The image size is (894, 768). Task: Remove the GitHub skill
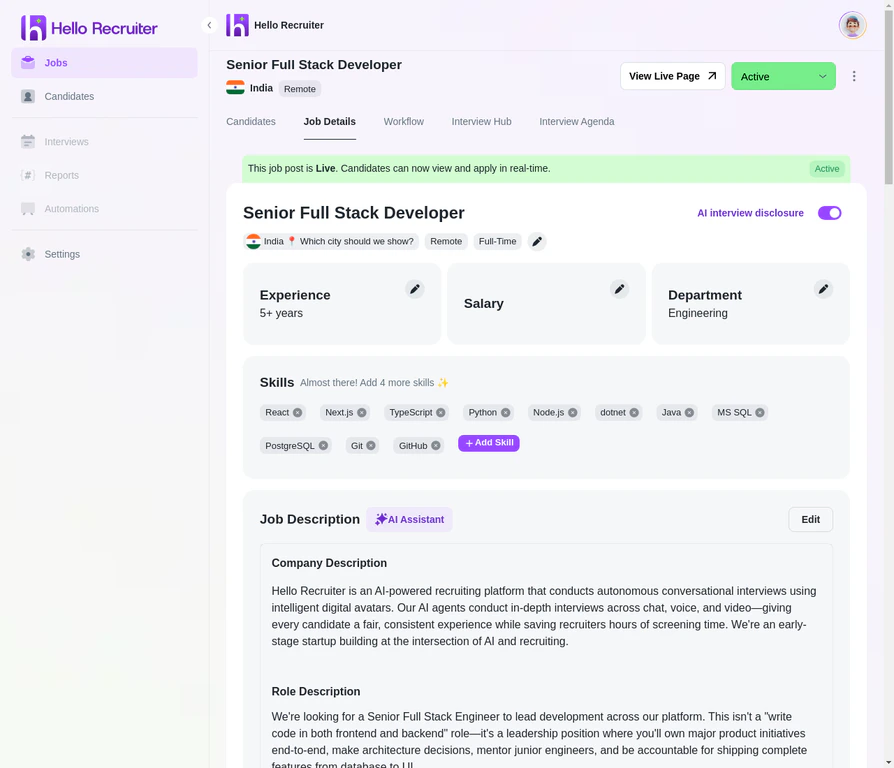(x=436, y=445)
